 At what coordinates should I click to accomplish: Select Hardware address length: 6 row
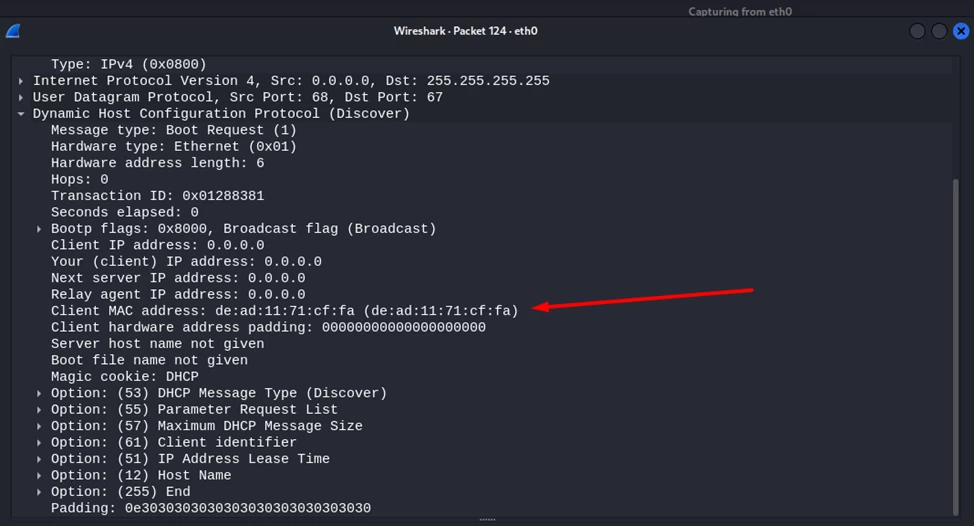pos(481,163)
